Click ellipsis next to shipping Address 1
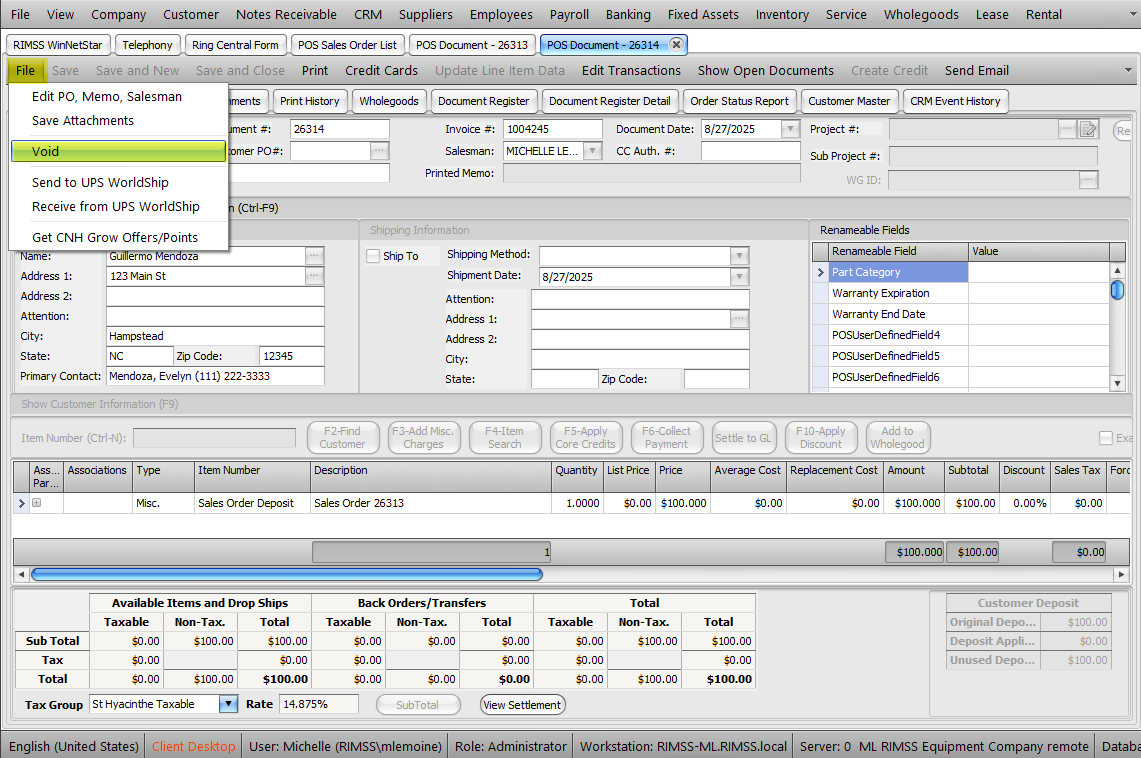The image size is (1141, 758). pyautogui.click(x=739, y=319)
